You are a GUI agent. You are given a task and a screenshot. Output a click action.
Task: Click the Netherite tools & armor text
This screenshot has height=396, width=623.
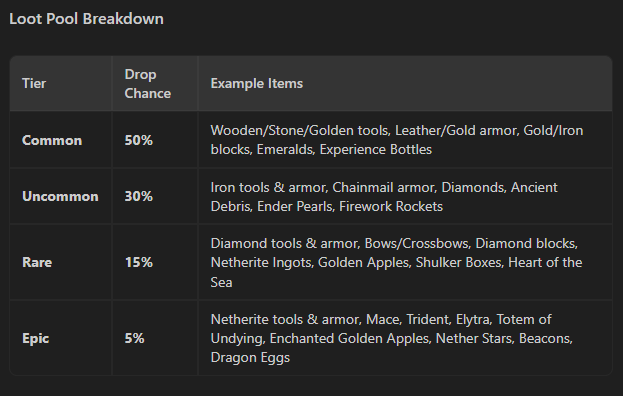285,319
